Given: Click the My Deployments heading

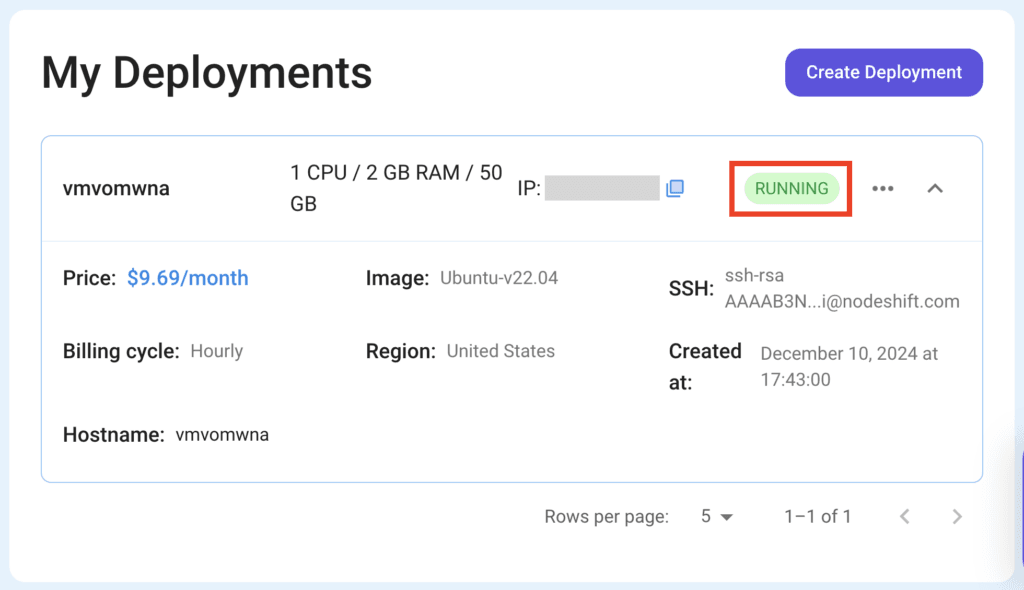Looking at the screenshot, I should coord(207,73).
